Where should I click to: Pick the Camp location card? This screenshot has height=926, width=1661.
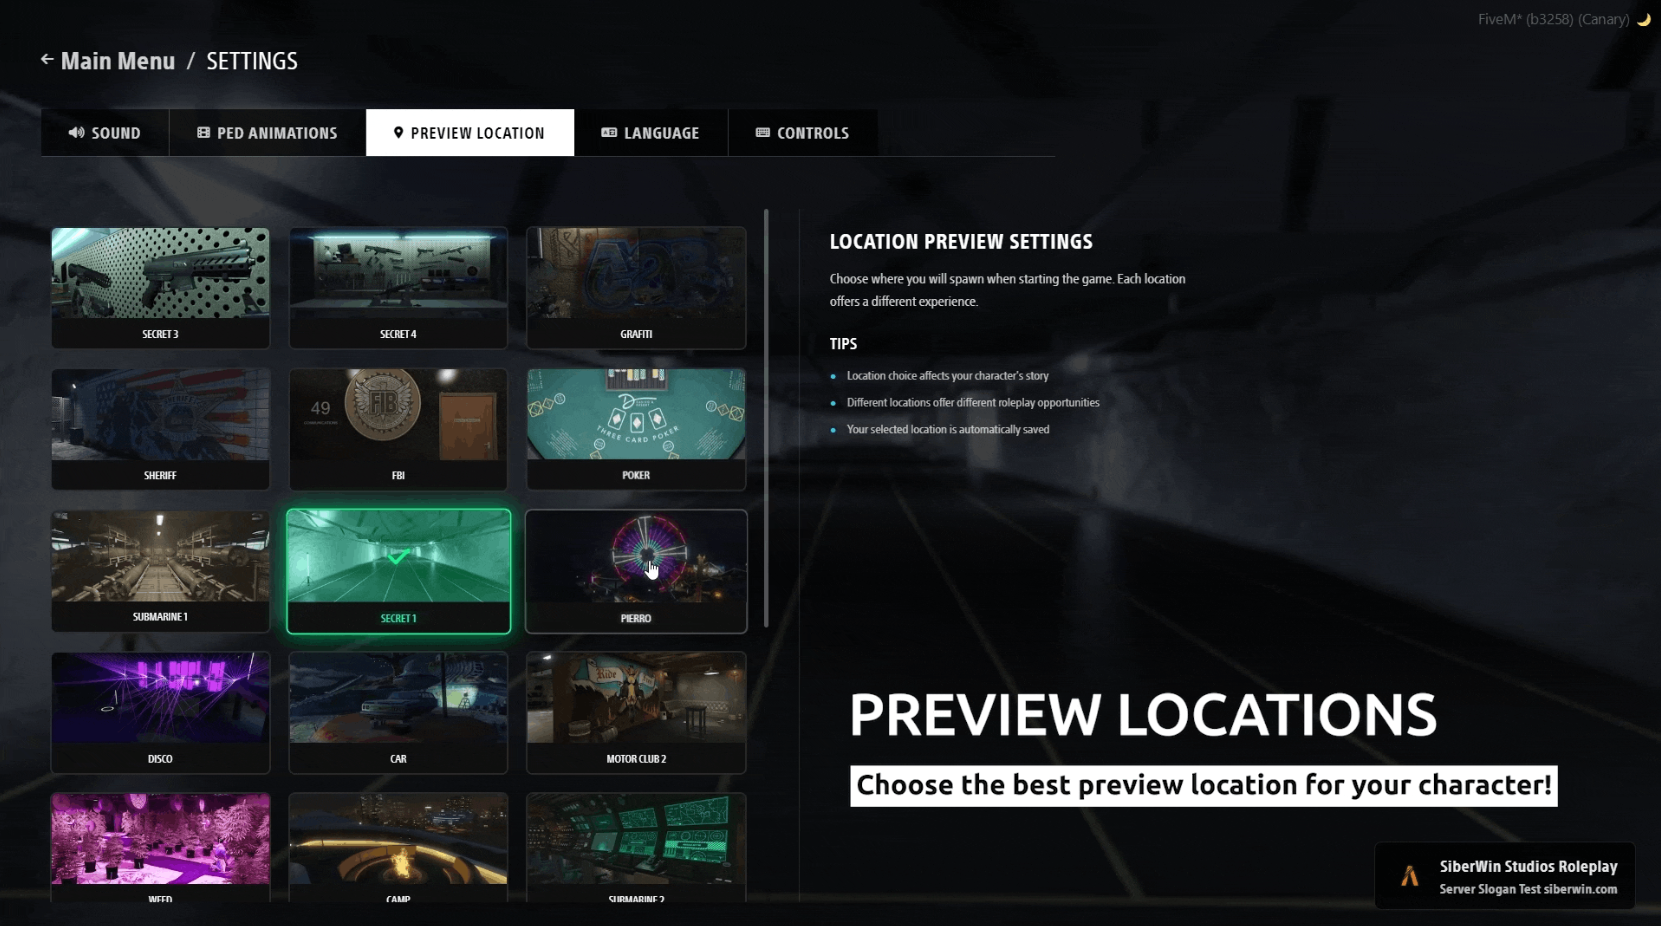398,848
